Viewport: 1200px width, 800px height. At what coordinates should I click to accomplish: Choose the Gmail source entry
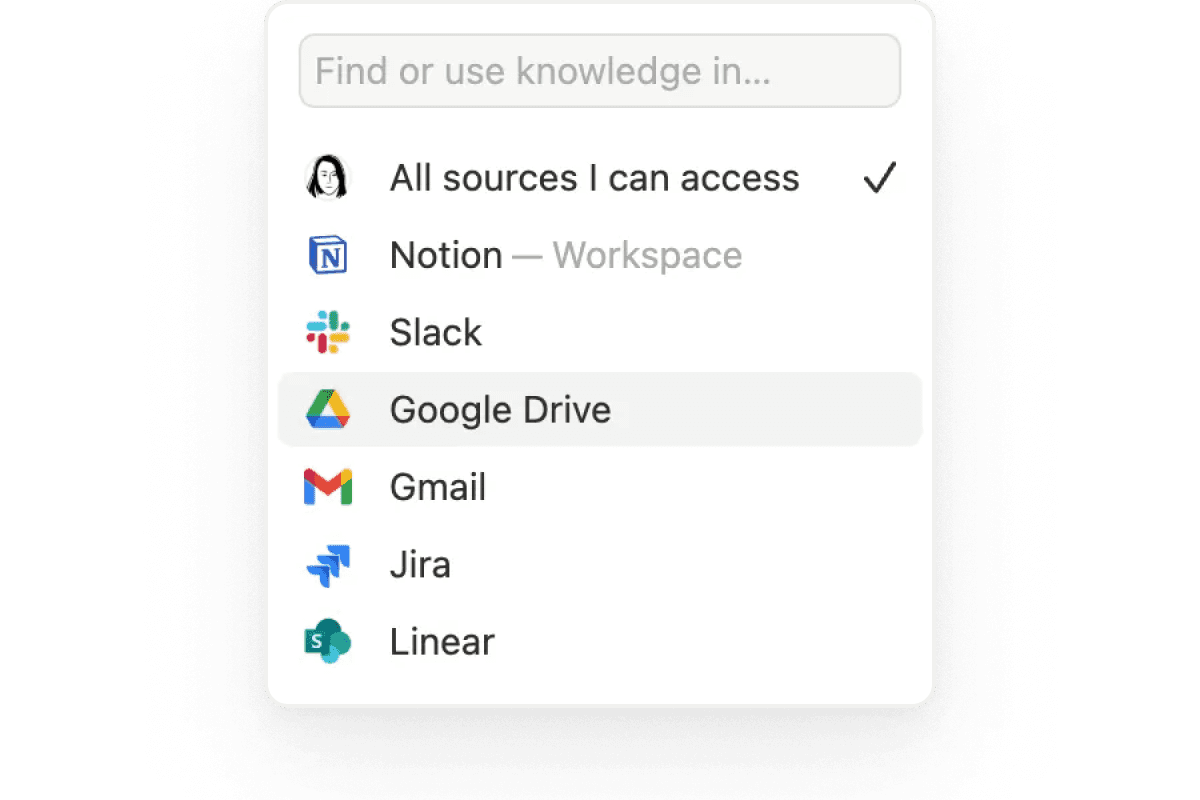point(438,488)
